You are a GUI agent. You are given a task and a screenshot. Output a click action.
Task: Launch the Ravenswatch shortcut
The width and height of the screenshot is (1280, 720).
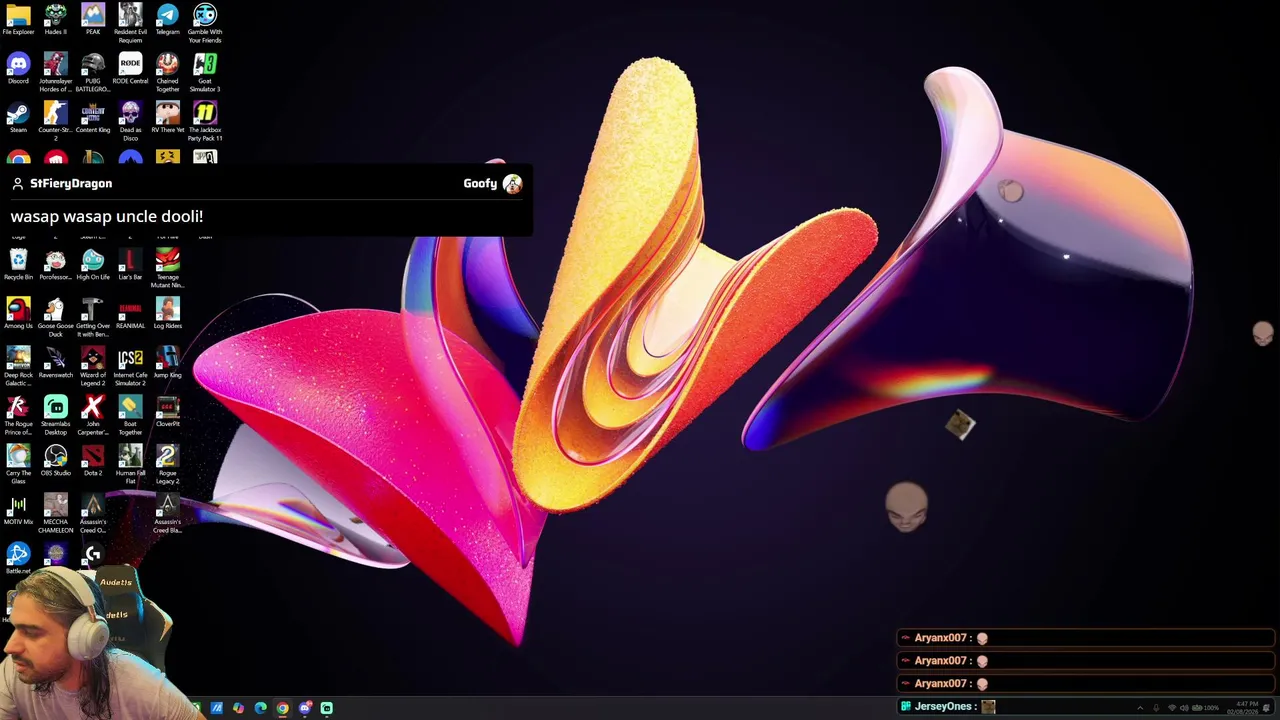(56, 363)
